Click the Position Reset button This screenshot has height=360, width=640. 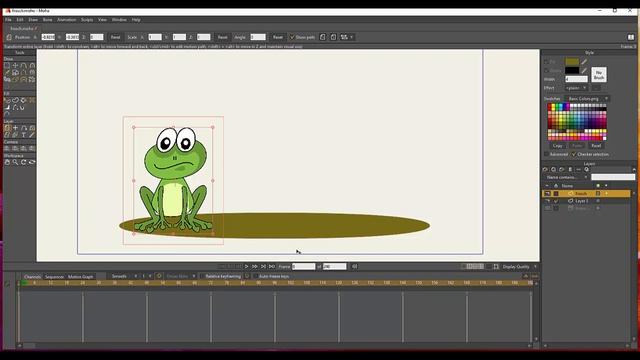point(116,37)
